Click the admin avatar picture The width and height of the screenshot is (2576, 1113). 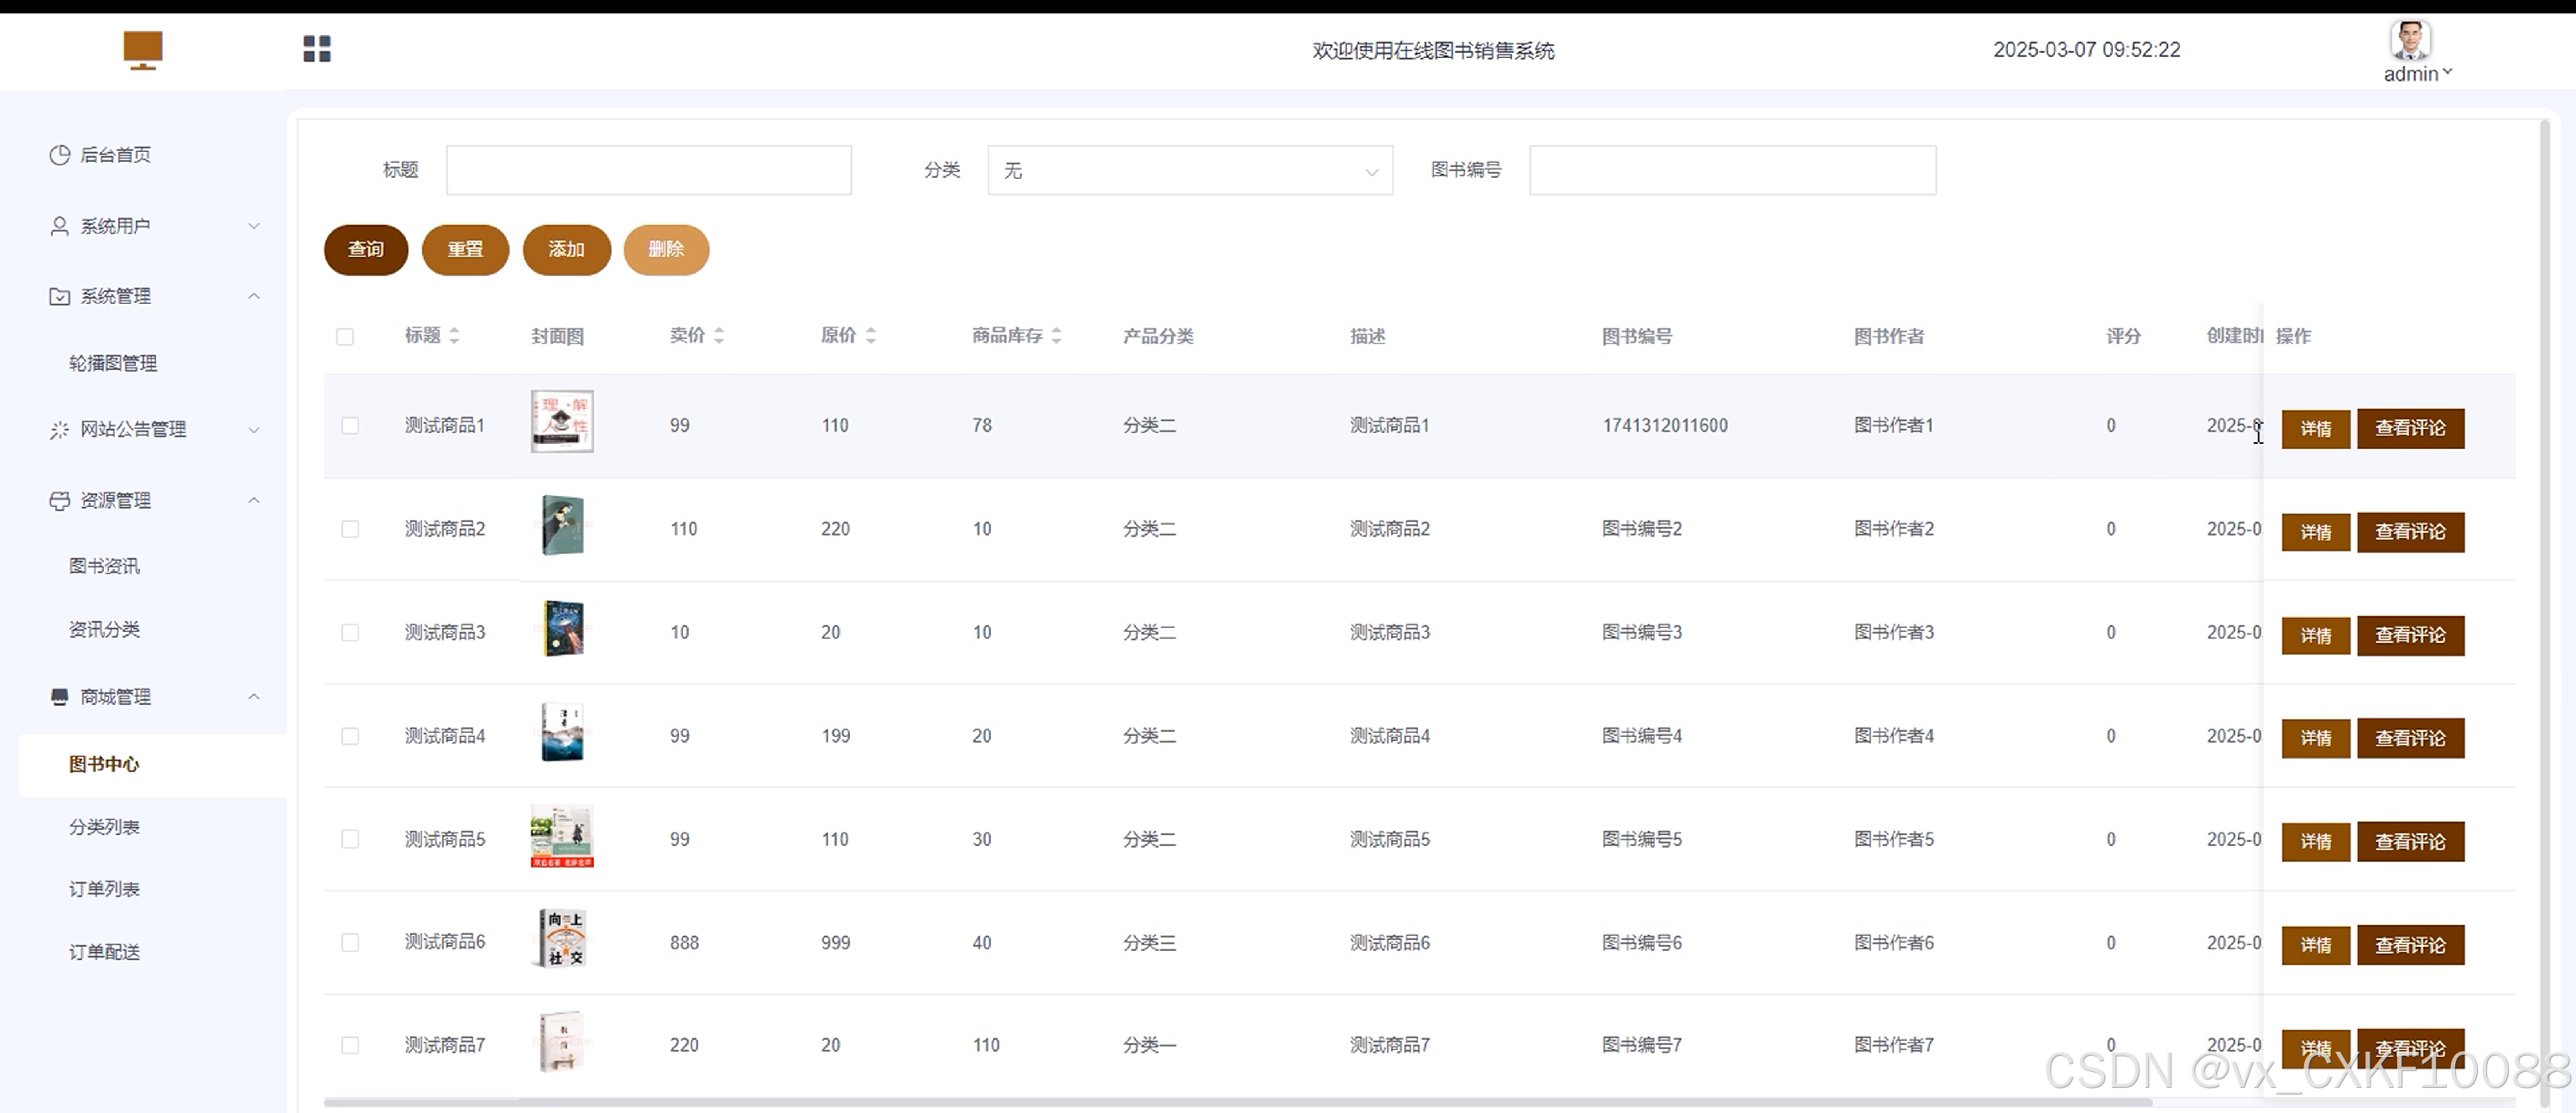click(x=2410, y=41)
